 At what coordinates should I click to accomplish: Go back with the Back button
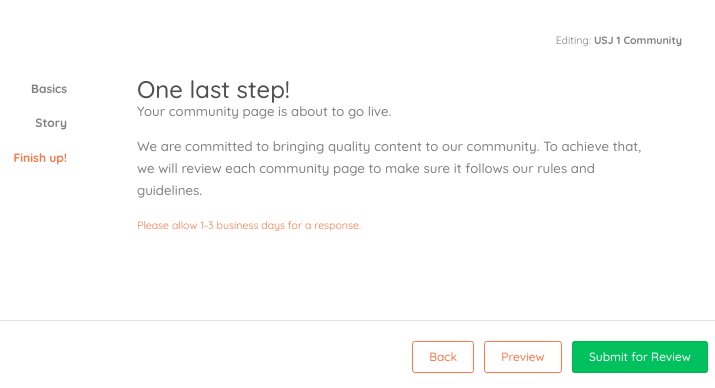tap(443, 357)
